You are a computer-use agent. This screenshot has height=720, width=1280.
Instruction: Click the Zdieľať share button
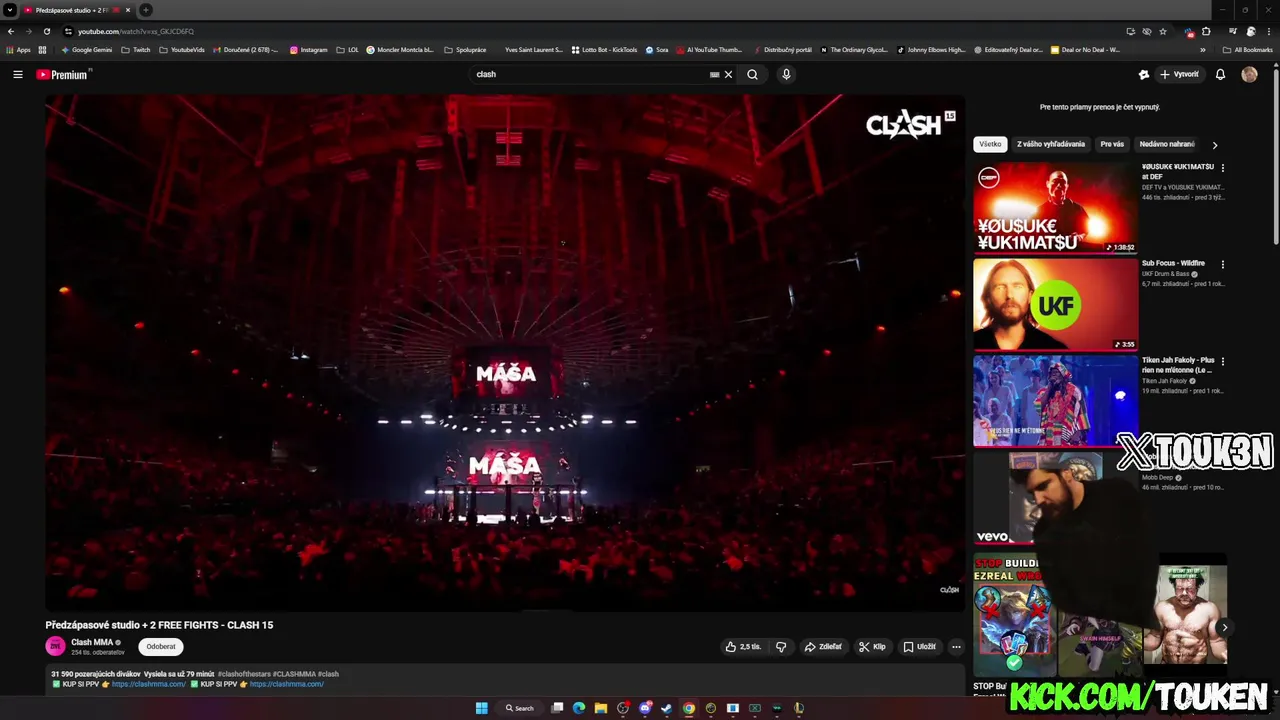(x=823, y=647)
